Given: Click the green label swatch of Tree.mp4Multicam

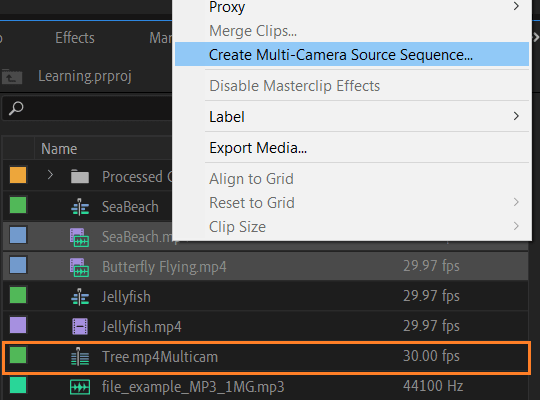Looking at the screenshot, I should click(18, 355).
